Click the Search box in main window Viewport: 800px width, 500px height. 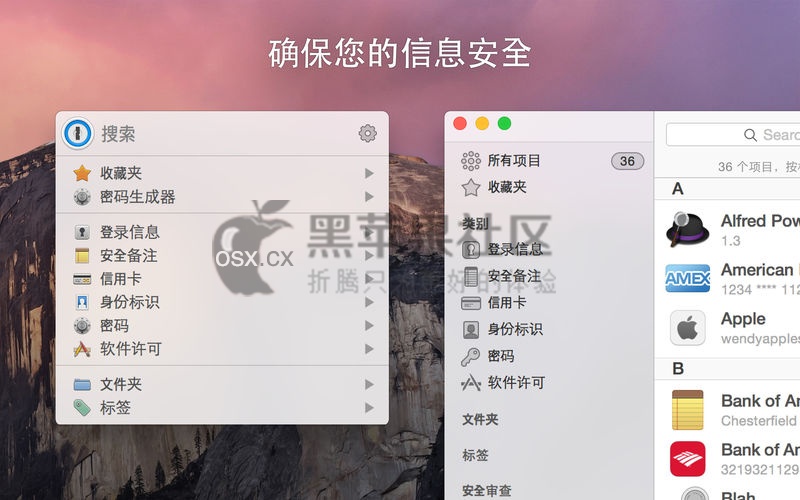coord(733,135)
